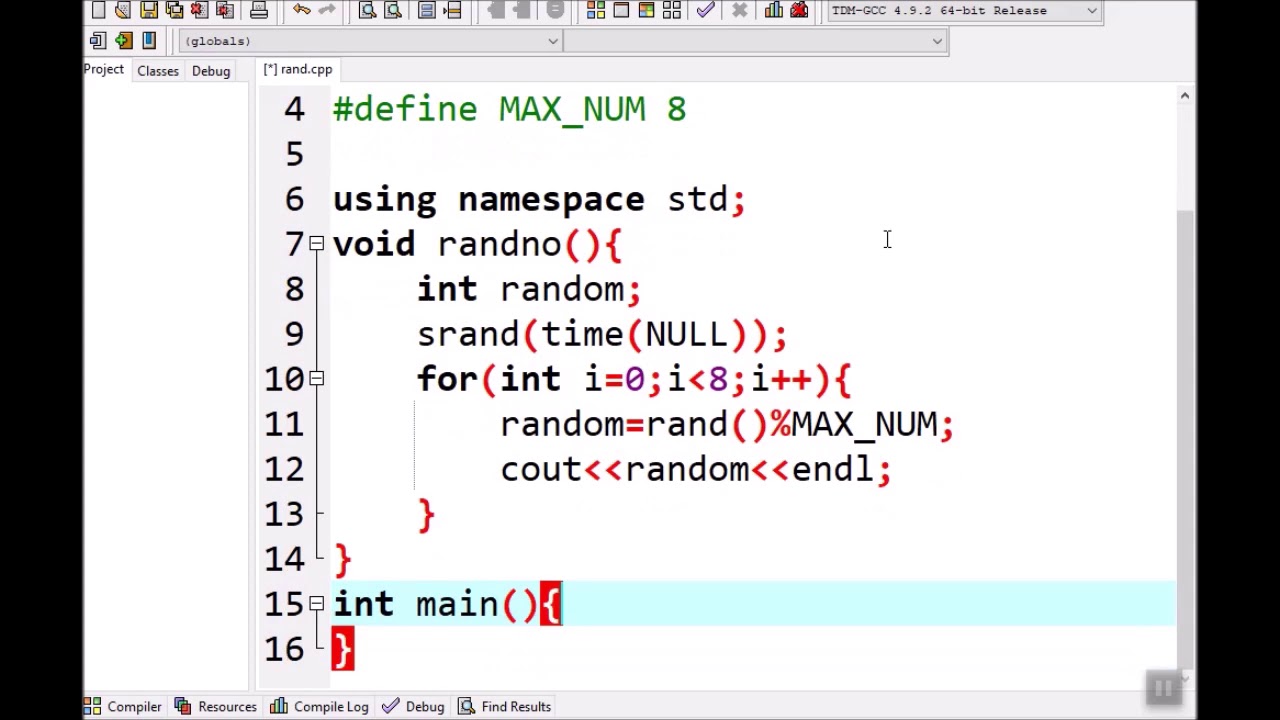The height and width of the screenshot is (720, 1280).
Task: Click 'using namespace std;' on line 6
Action: tap(539, 199)
